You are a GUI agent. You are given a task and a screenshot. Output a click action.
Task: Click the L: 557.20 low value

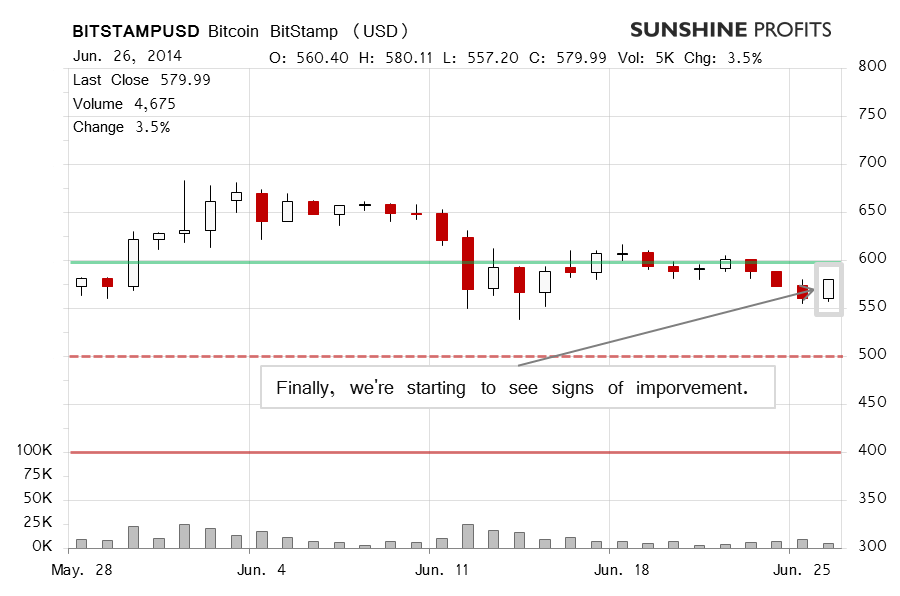tap(480, 58)
